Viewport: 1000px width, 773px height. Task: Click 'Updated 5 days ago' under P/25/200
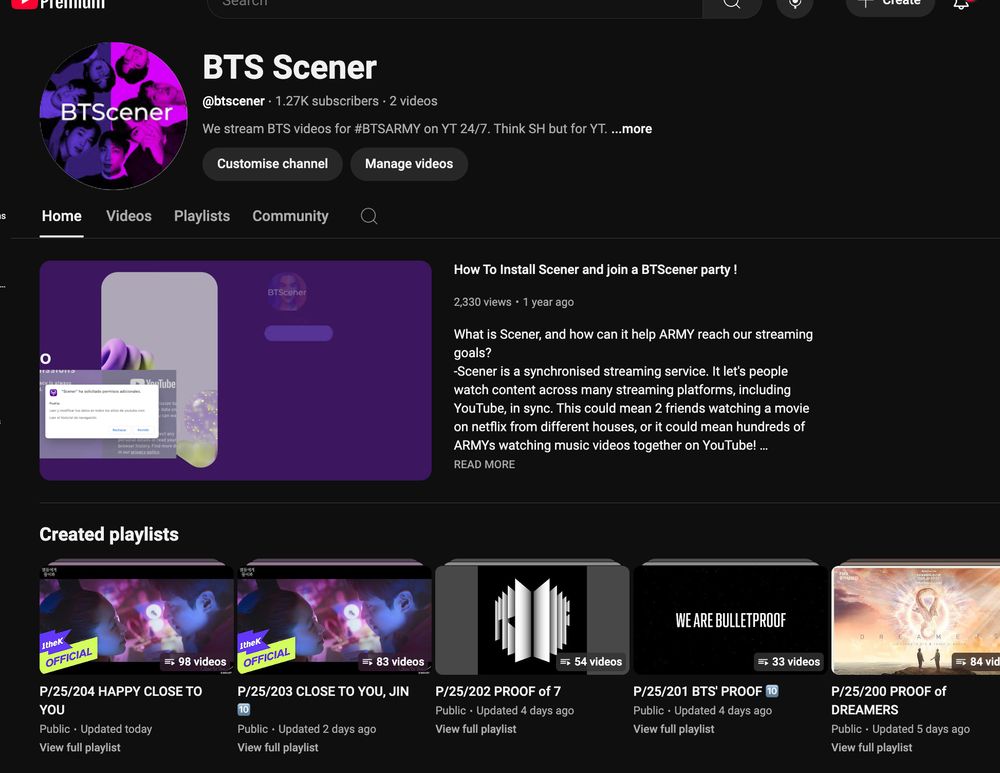(921, 728)
